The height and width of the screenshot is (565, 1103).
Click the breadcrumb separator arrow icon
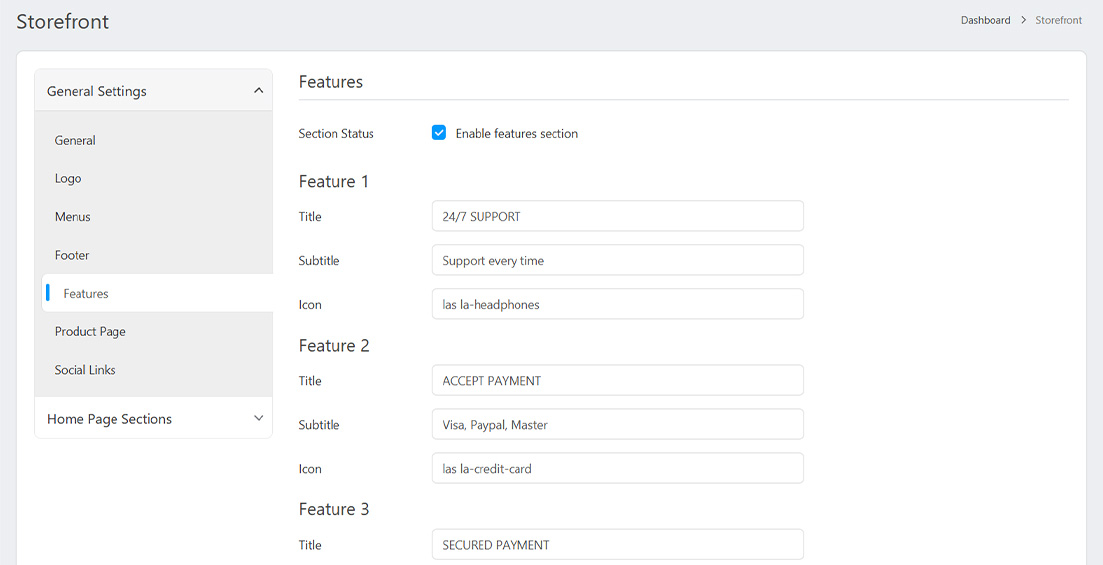(1023, 20)
